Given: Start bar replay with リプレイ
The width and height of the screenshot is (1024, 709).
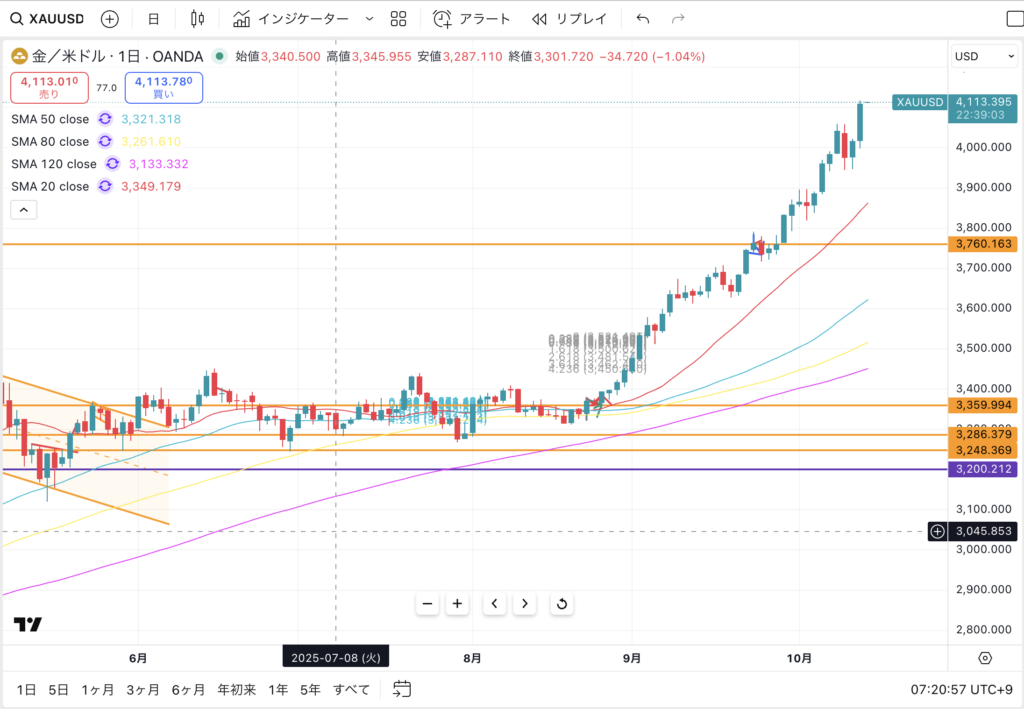Looking at the screenshot, I should pyautogui.click(x=568, y=19).
